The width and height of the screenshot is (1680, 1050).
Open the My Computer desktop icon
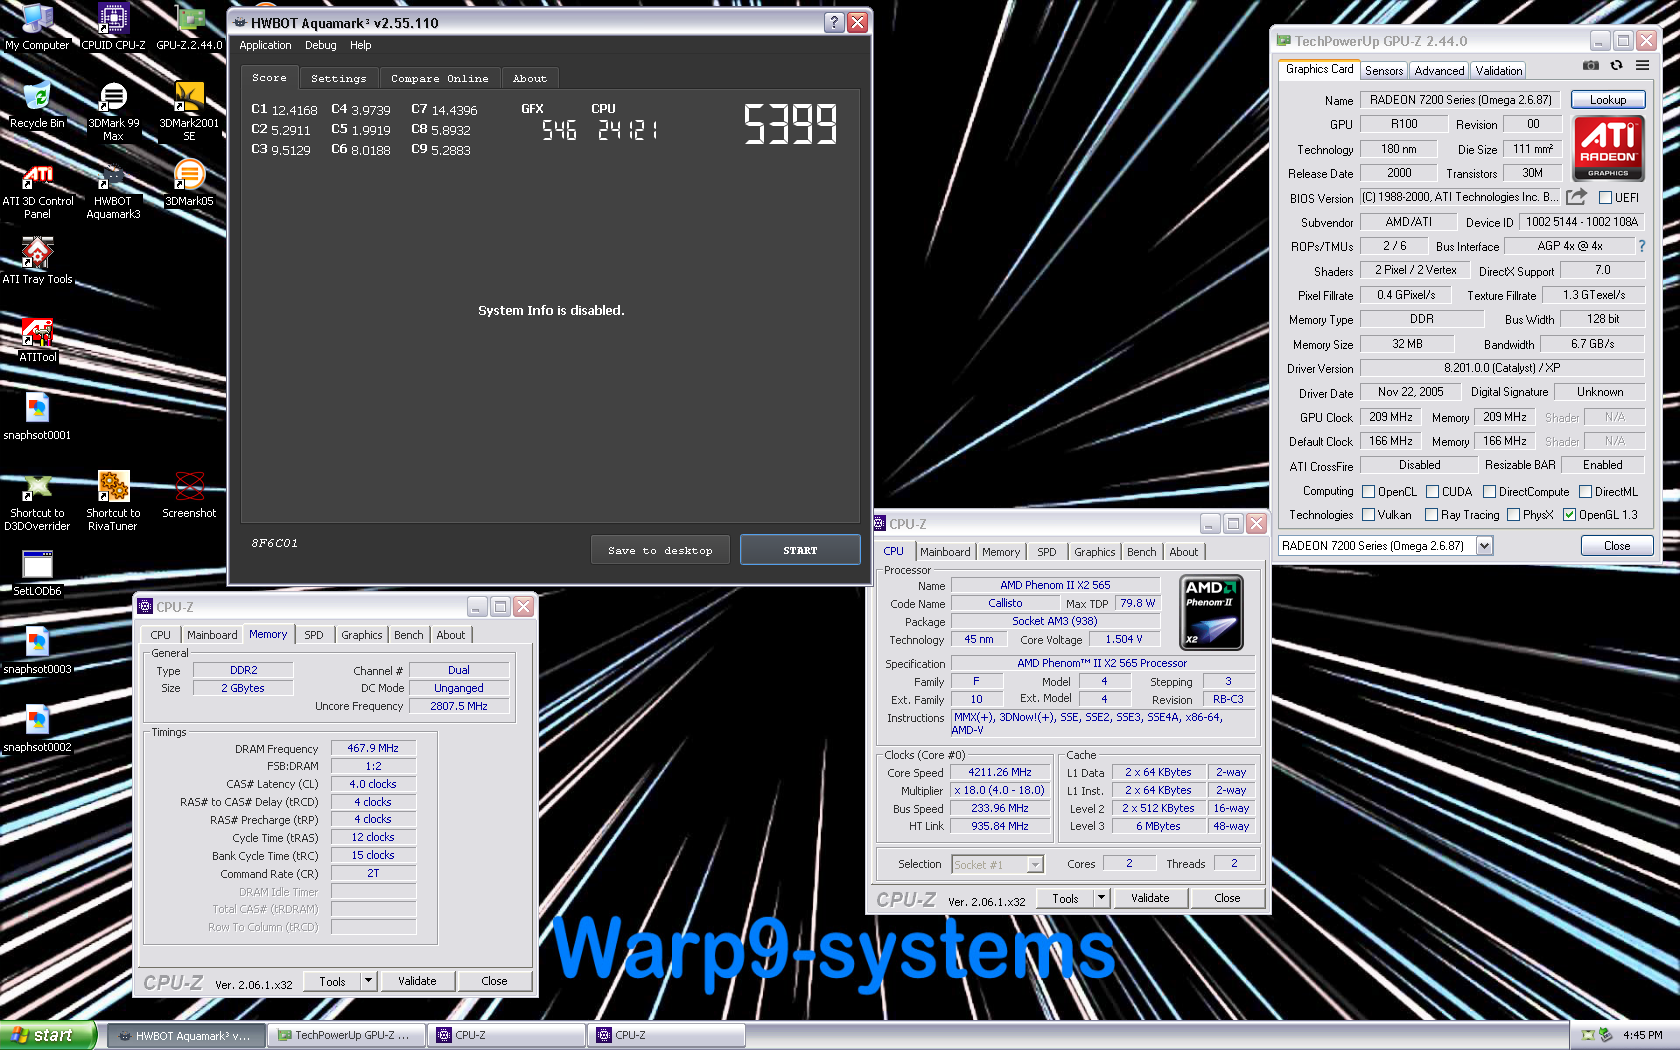[x=37, y=27]
